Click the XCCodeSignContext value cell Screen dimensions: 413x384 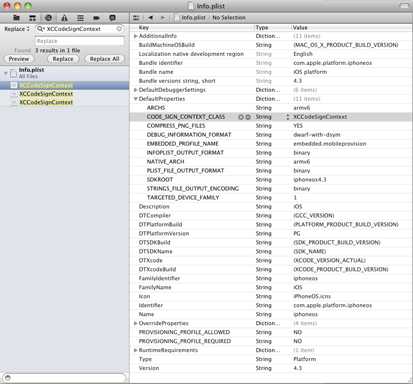pyautogui.click(x=320, y=117)
